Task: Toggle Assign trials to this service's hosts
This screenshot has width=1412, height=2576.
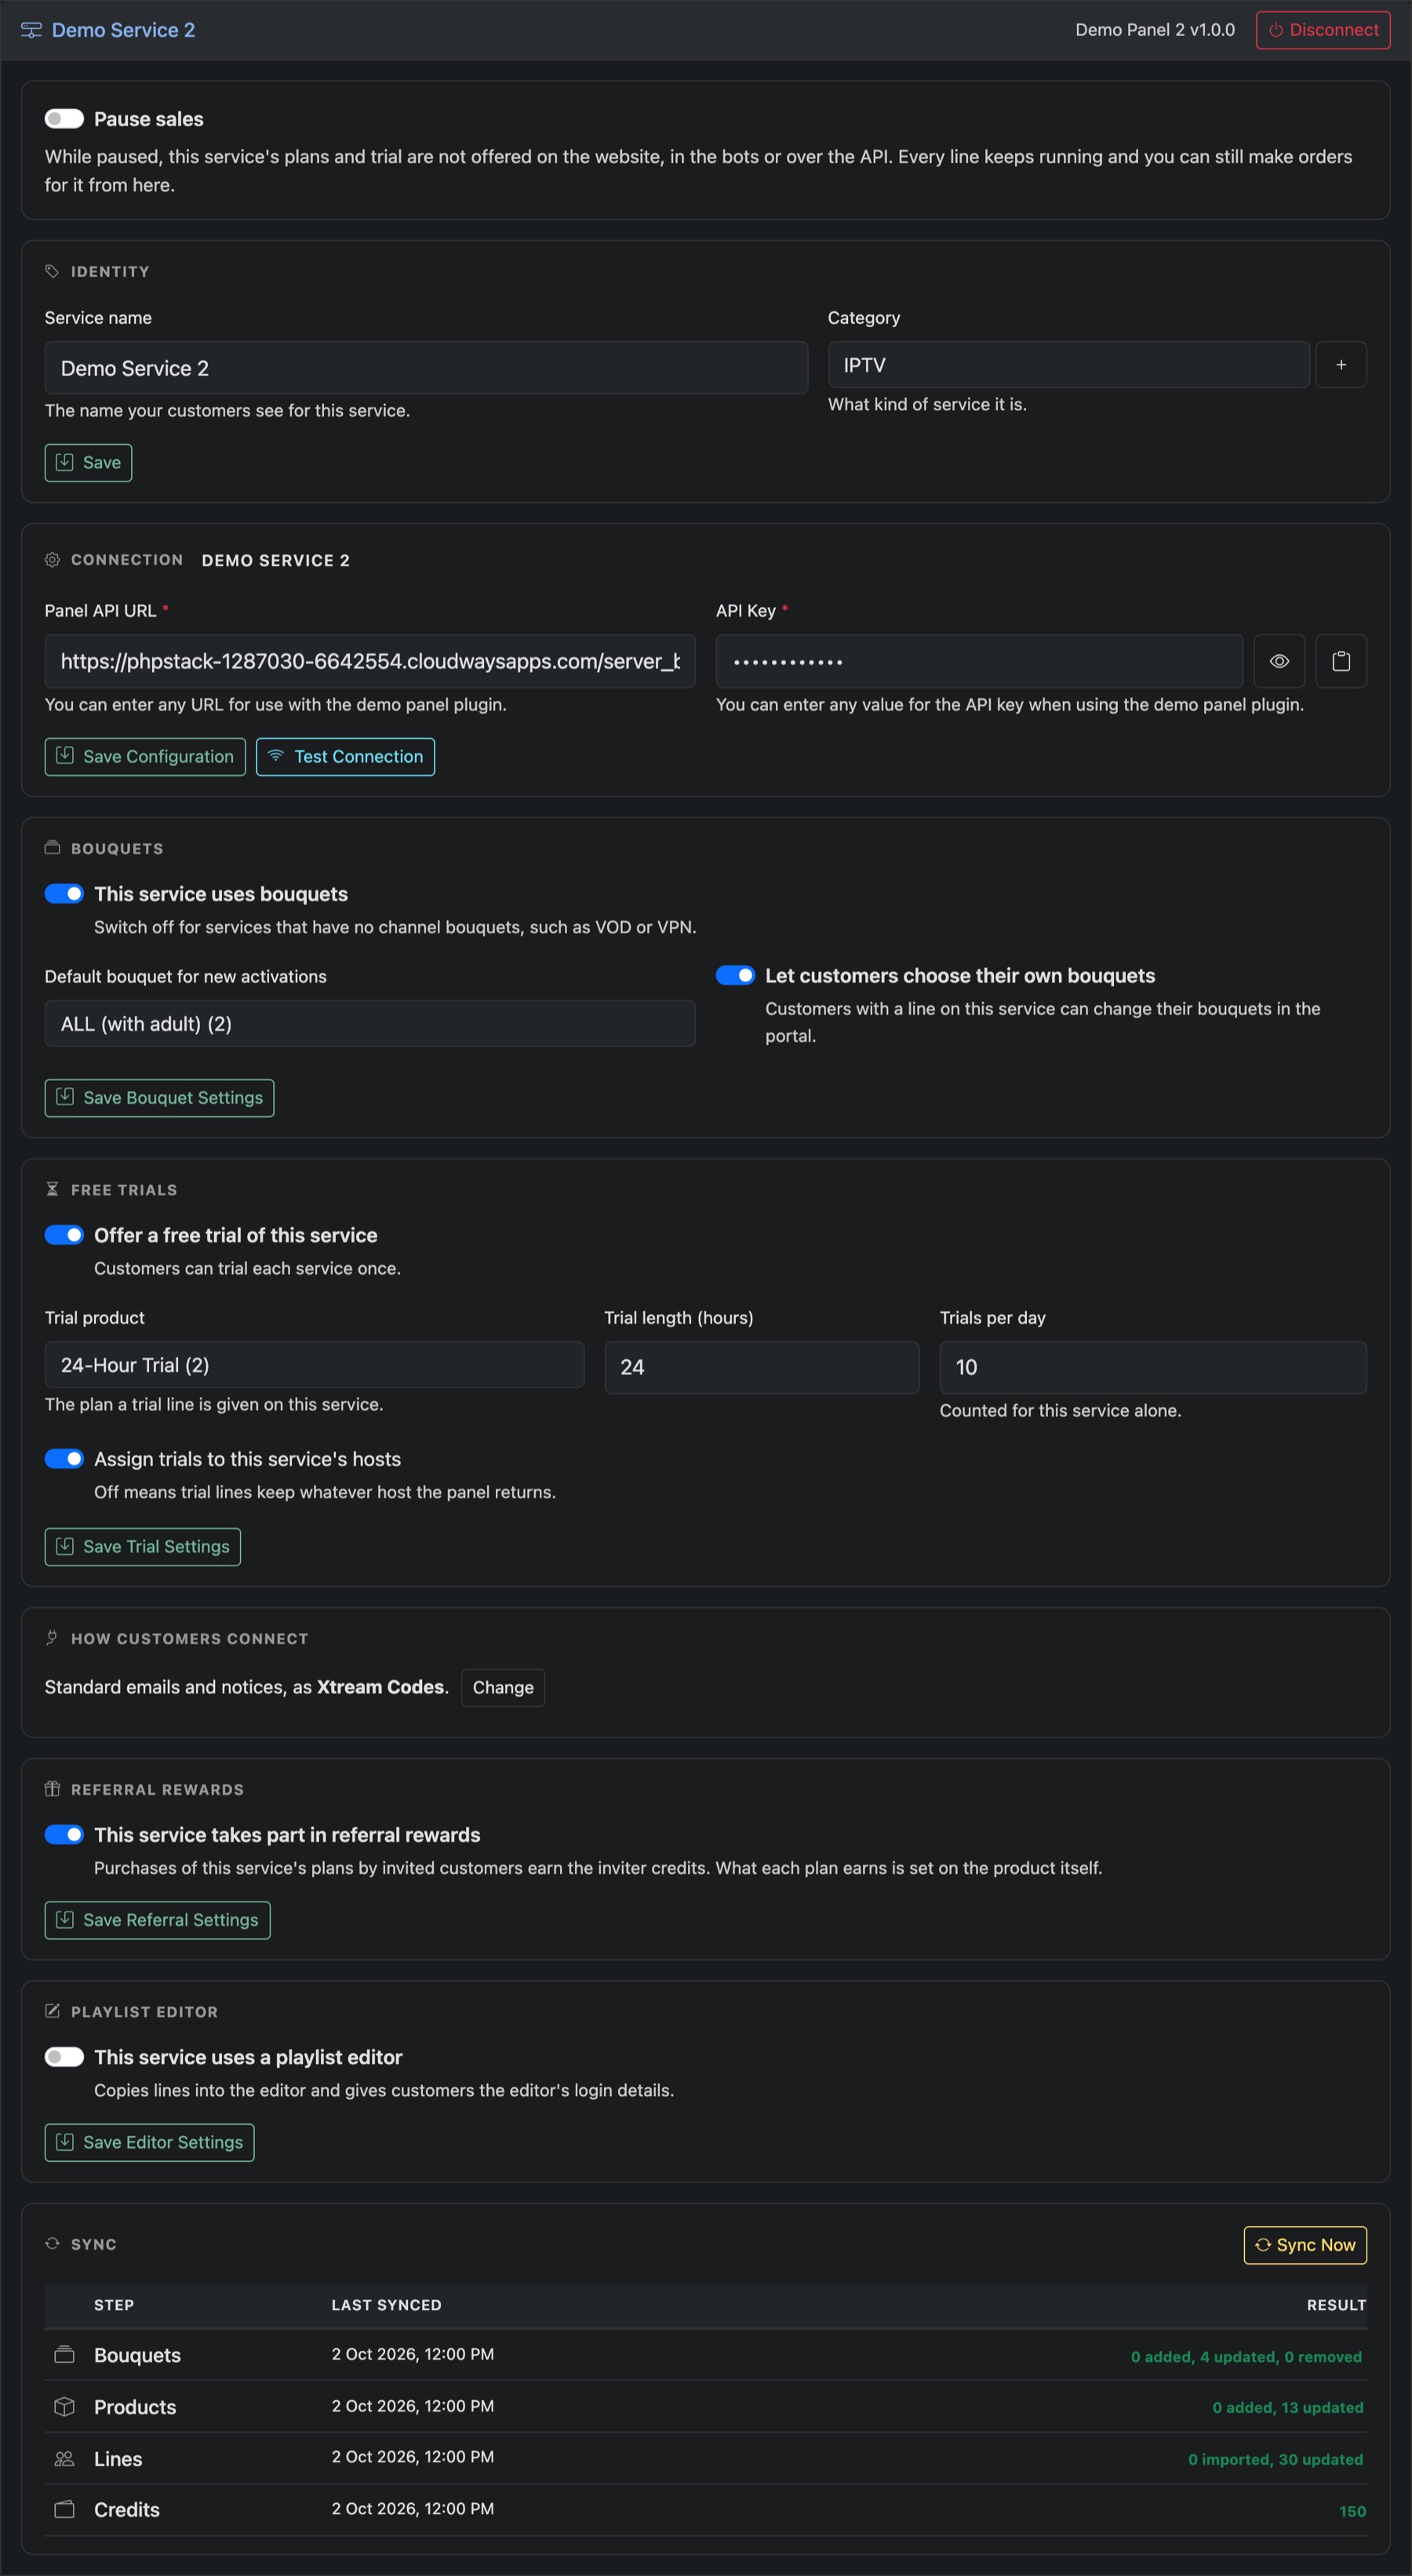Action: pos(64,1459)
